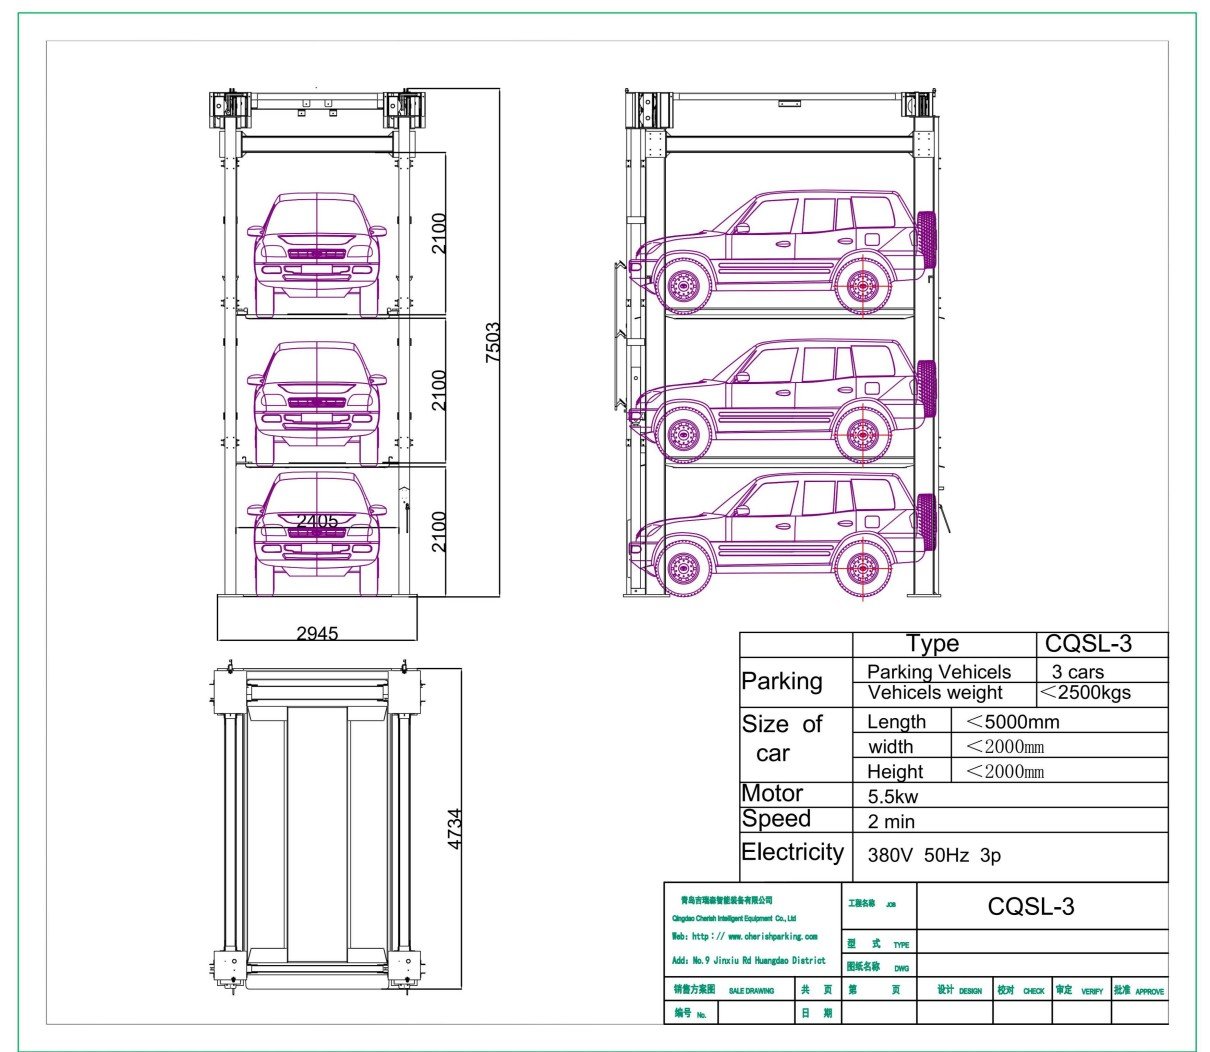The image size is (1210, 1052).
Task: Select the 2945 base width dimension
Action: point(317,633)
